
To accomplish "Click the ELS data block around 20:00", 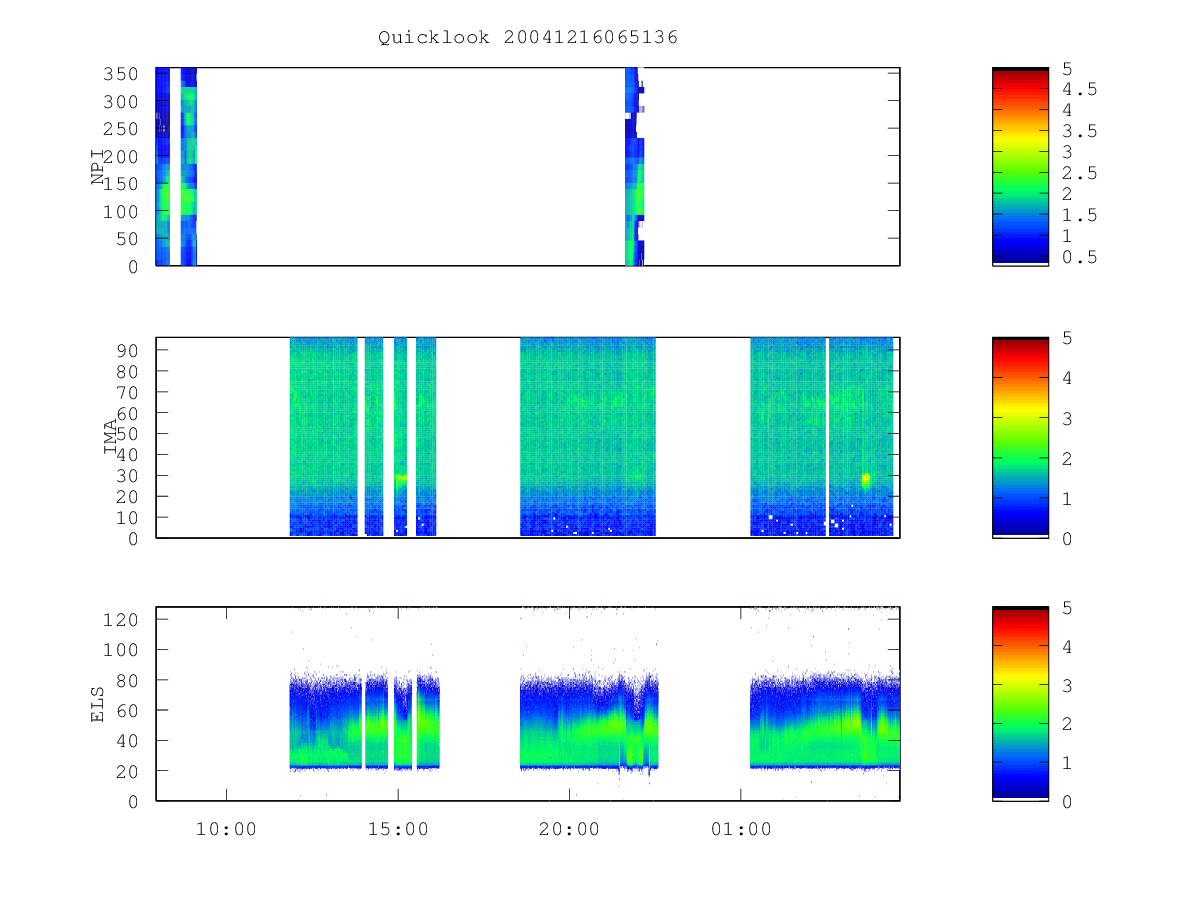I will (589, 722).
